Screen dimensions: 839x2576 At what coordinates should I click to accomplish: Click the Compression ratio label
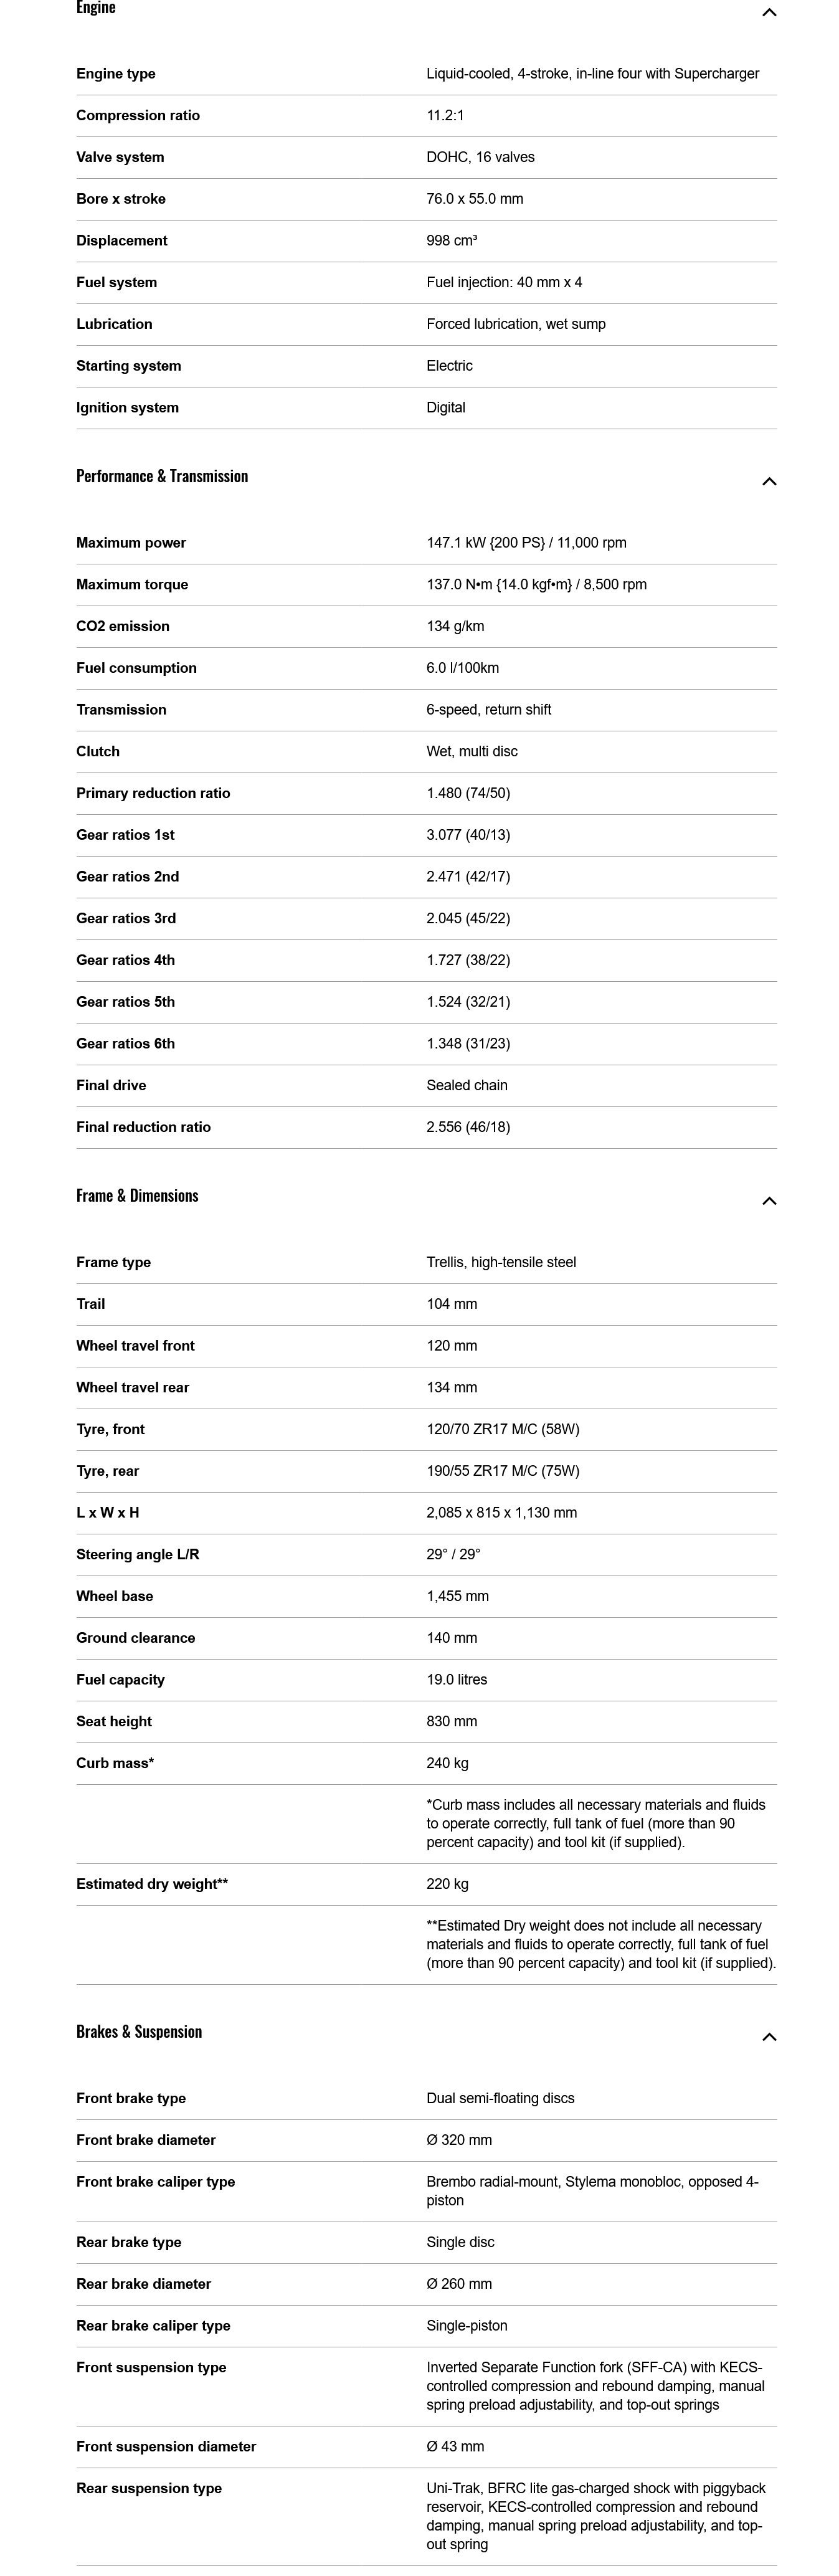138,116
